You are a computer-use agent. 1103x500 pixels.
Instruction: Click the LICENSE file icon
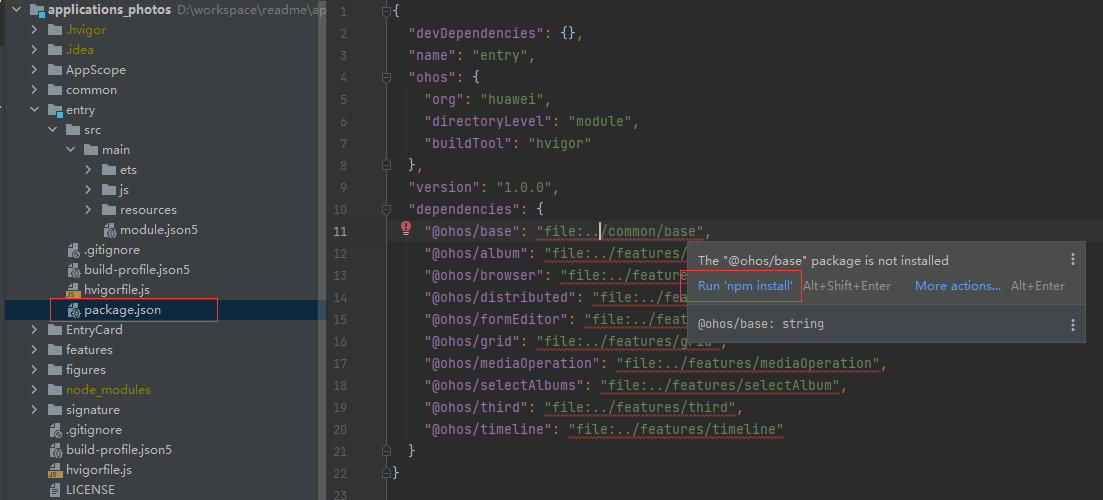[x=56, y=490]
